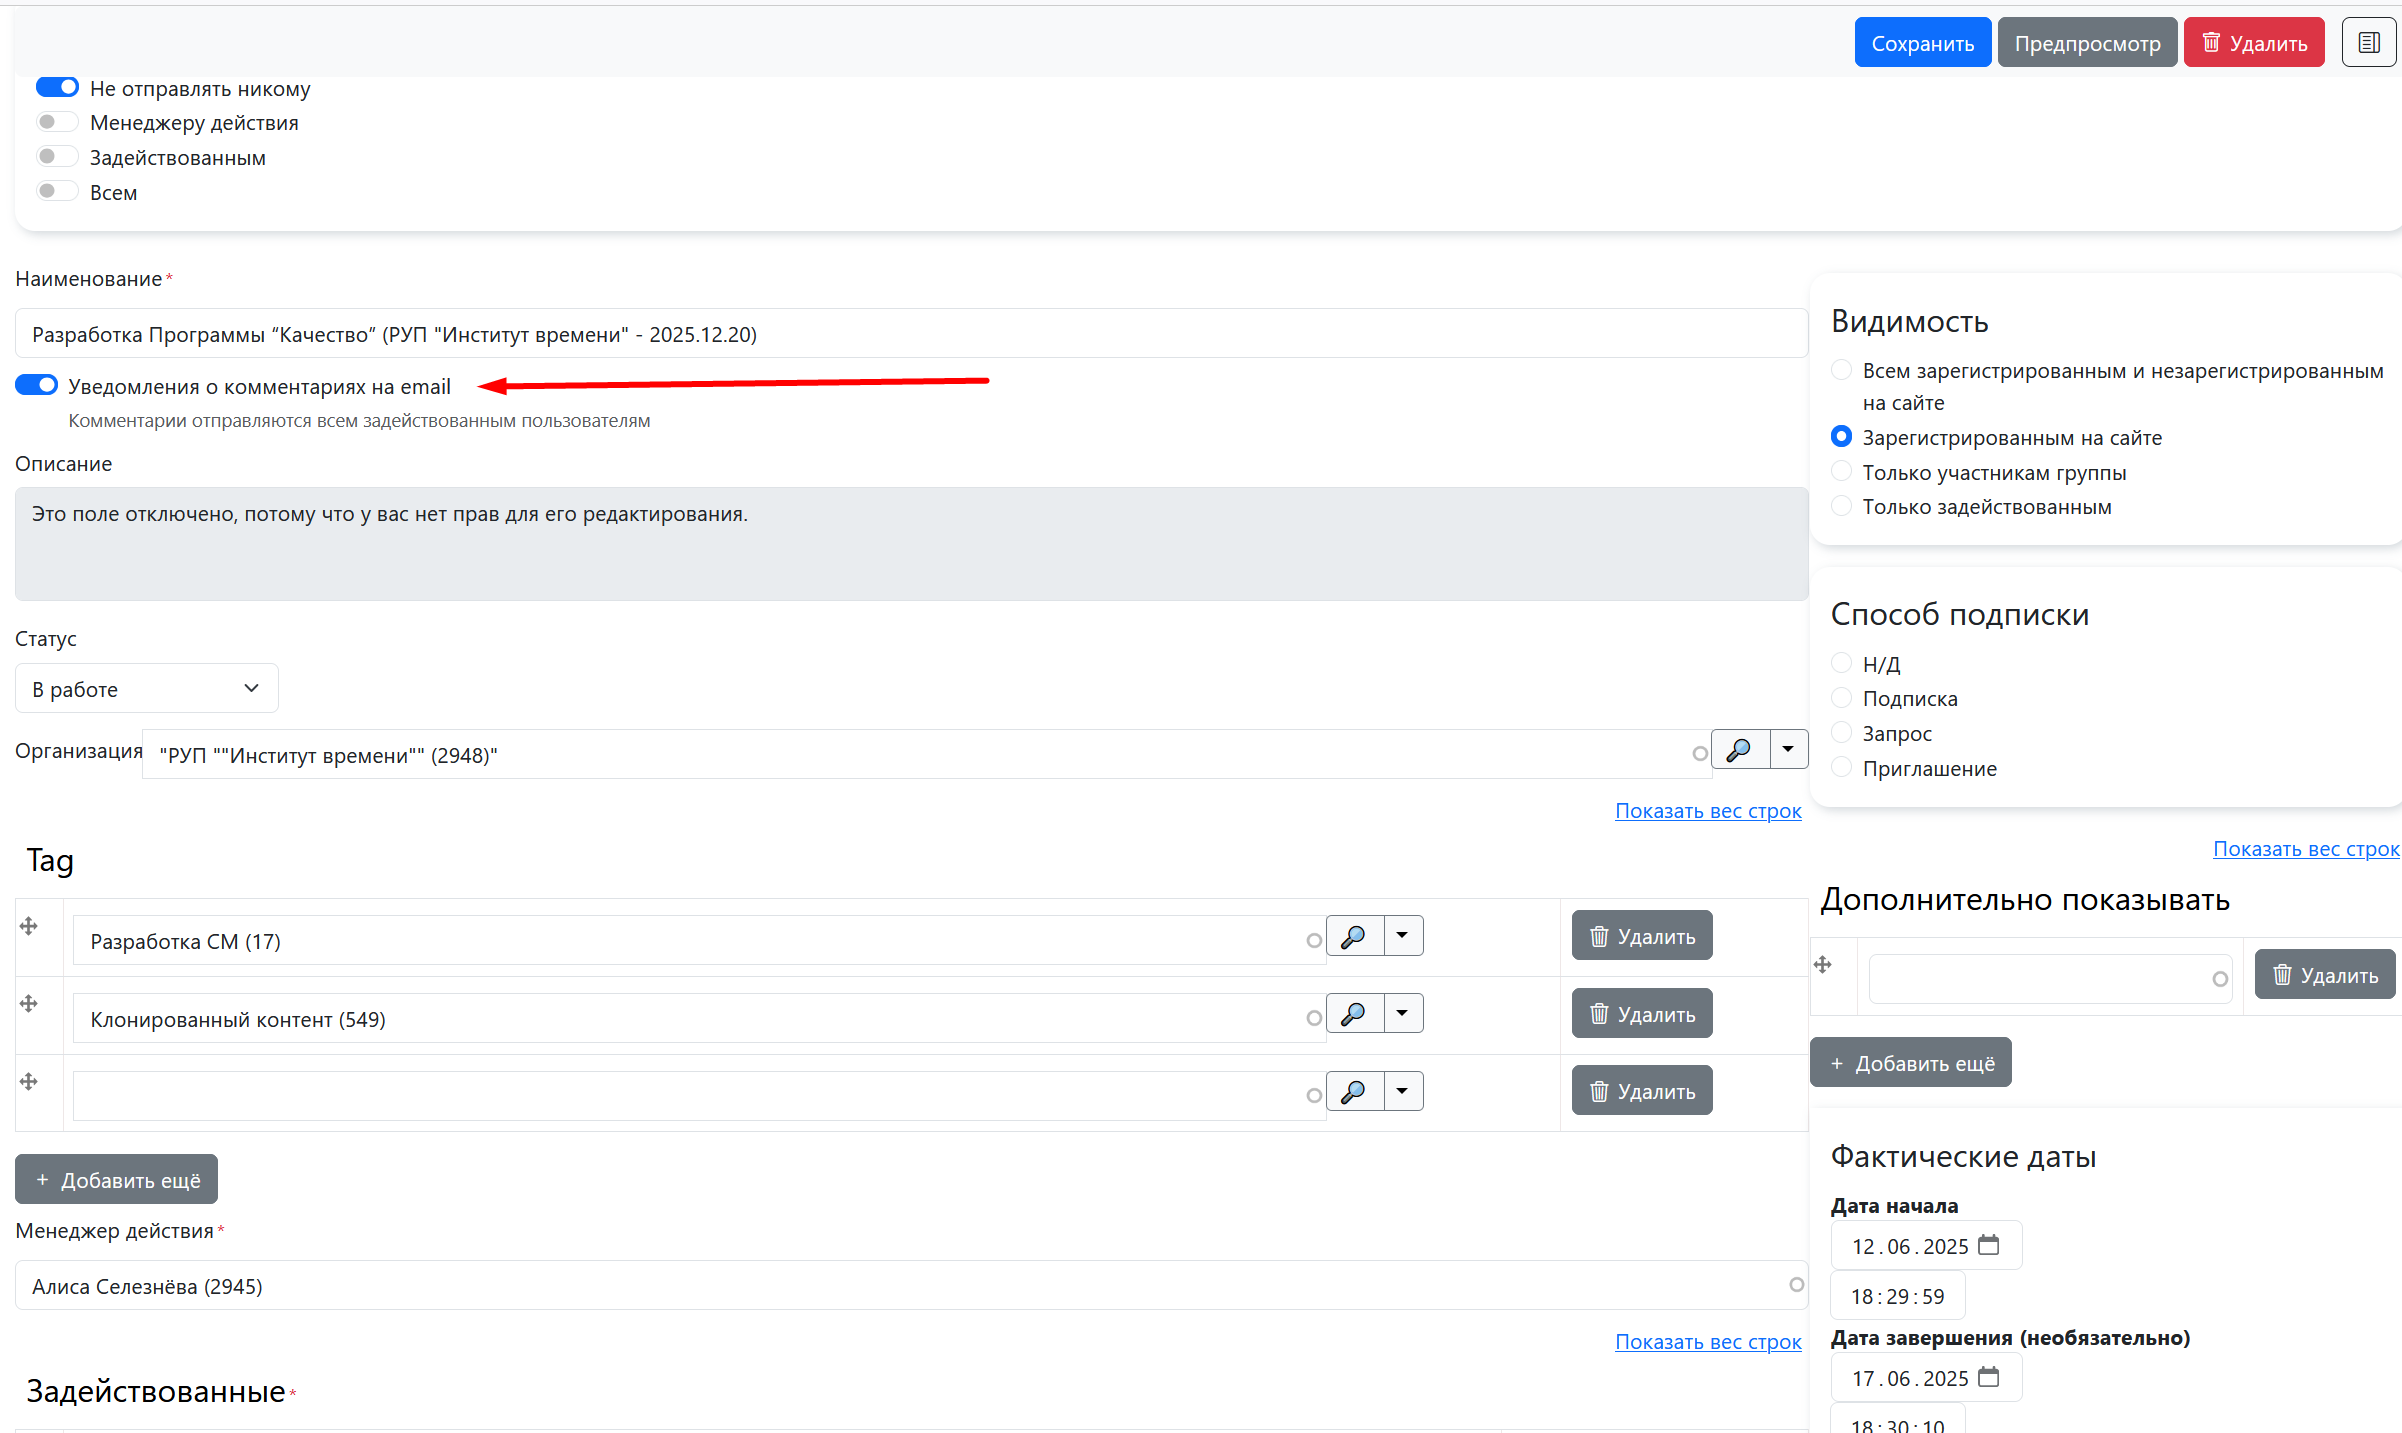Click Предпросмотр button
This screenshot has width=2402, height=1433.
point(2087,43)
